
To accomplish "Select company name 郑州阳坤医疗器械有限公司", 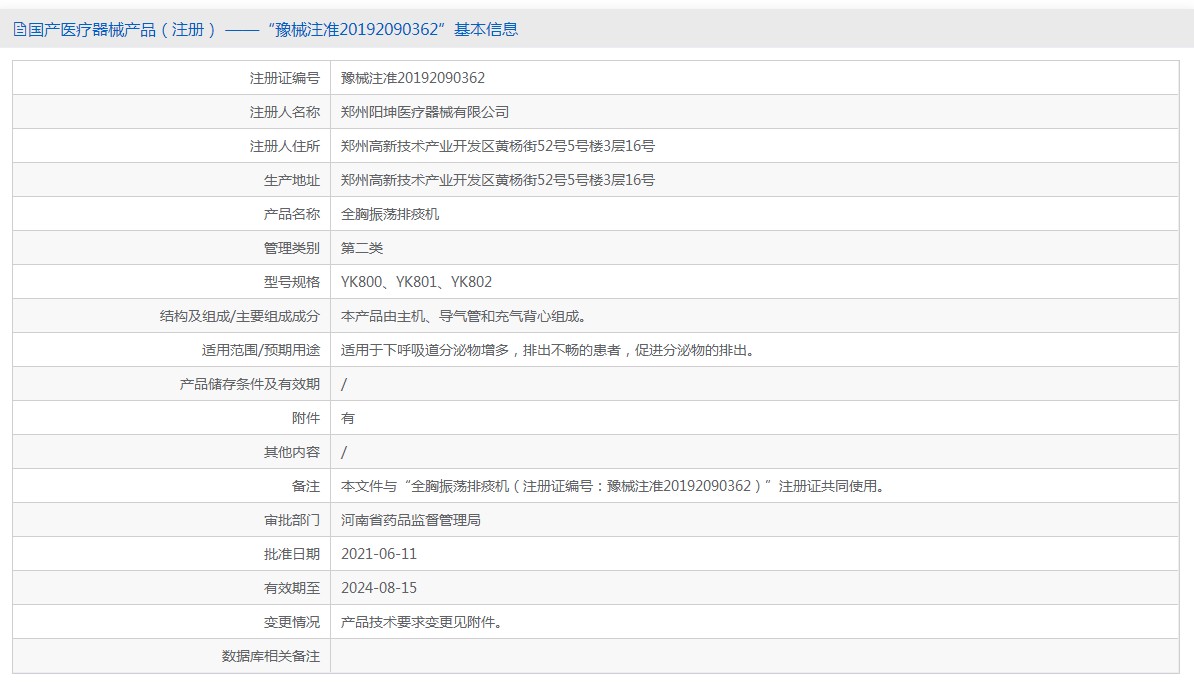I will 425,112.
